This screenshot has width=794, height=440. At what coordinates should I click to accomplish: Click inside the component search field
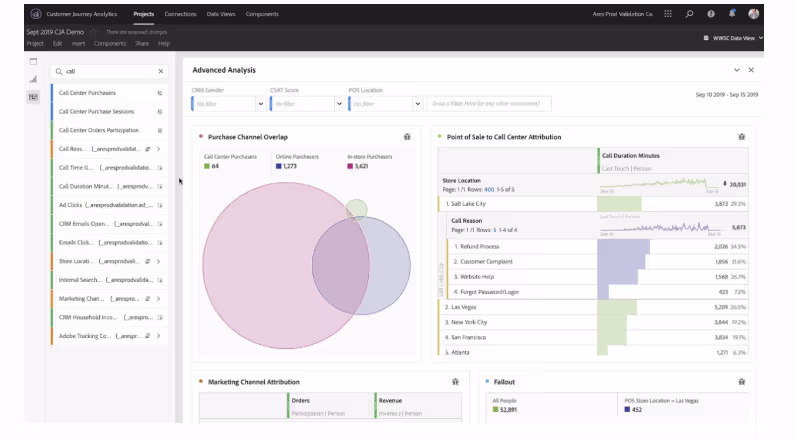109,71
